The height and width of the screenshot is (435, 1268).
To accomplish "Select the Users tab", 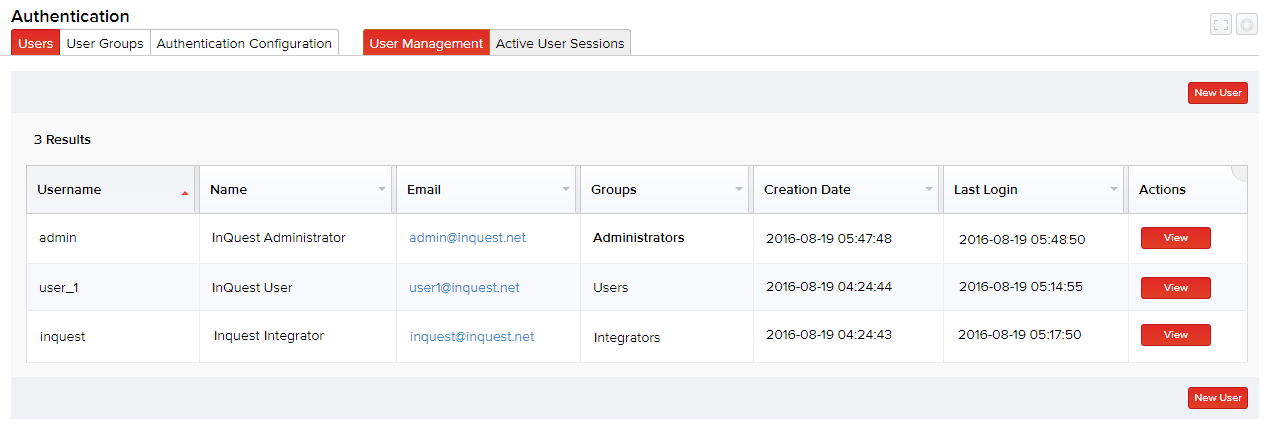I will (x=36, y=43).
